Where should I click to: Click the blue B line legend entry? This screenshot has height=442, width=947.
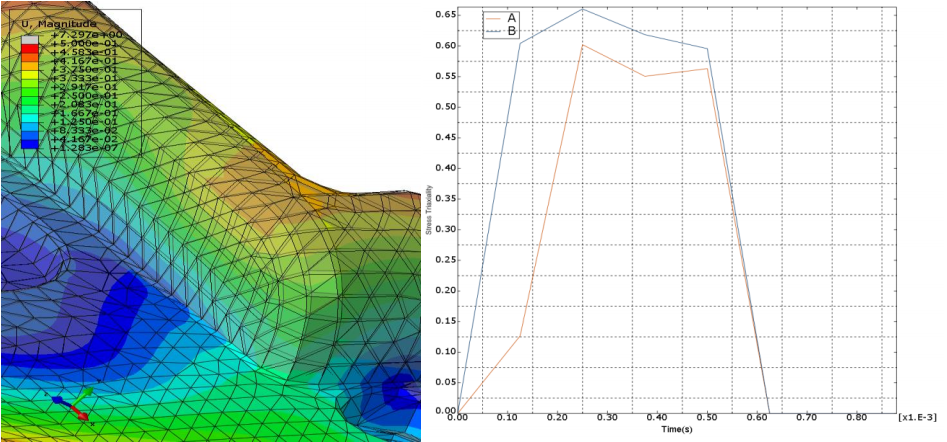(x=502, y=31)
